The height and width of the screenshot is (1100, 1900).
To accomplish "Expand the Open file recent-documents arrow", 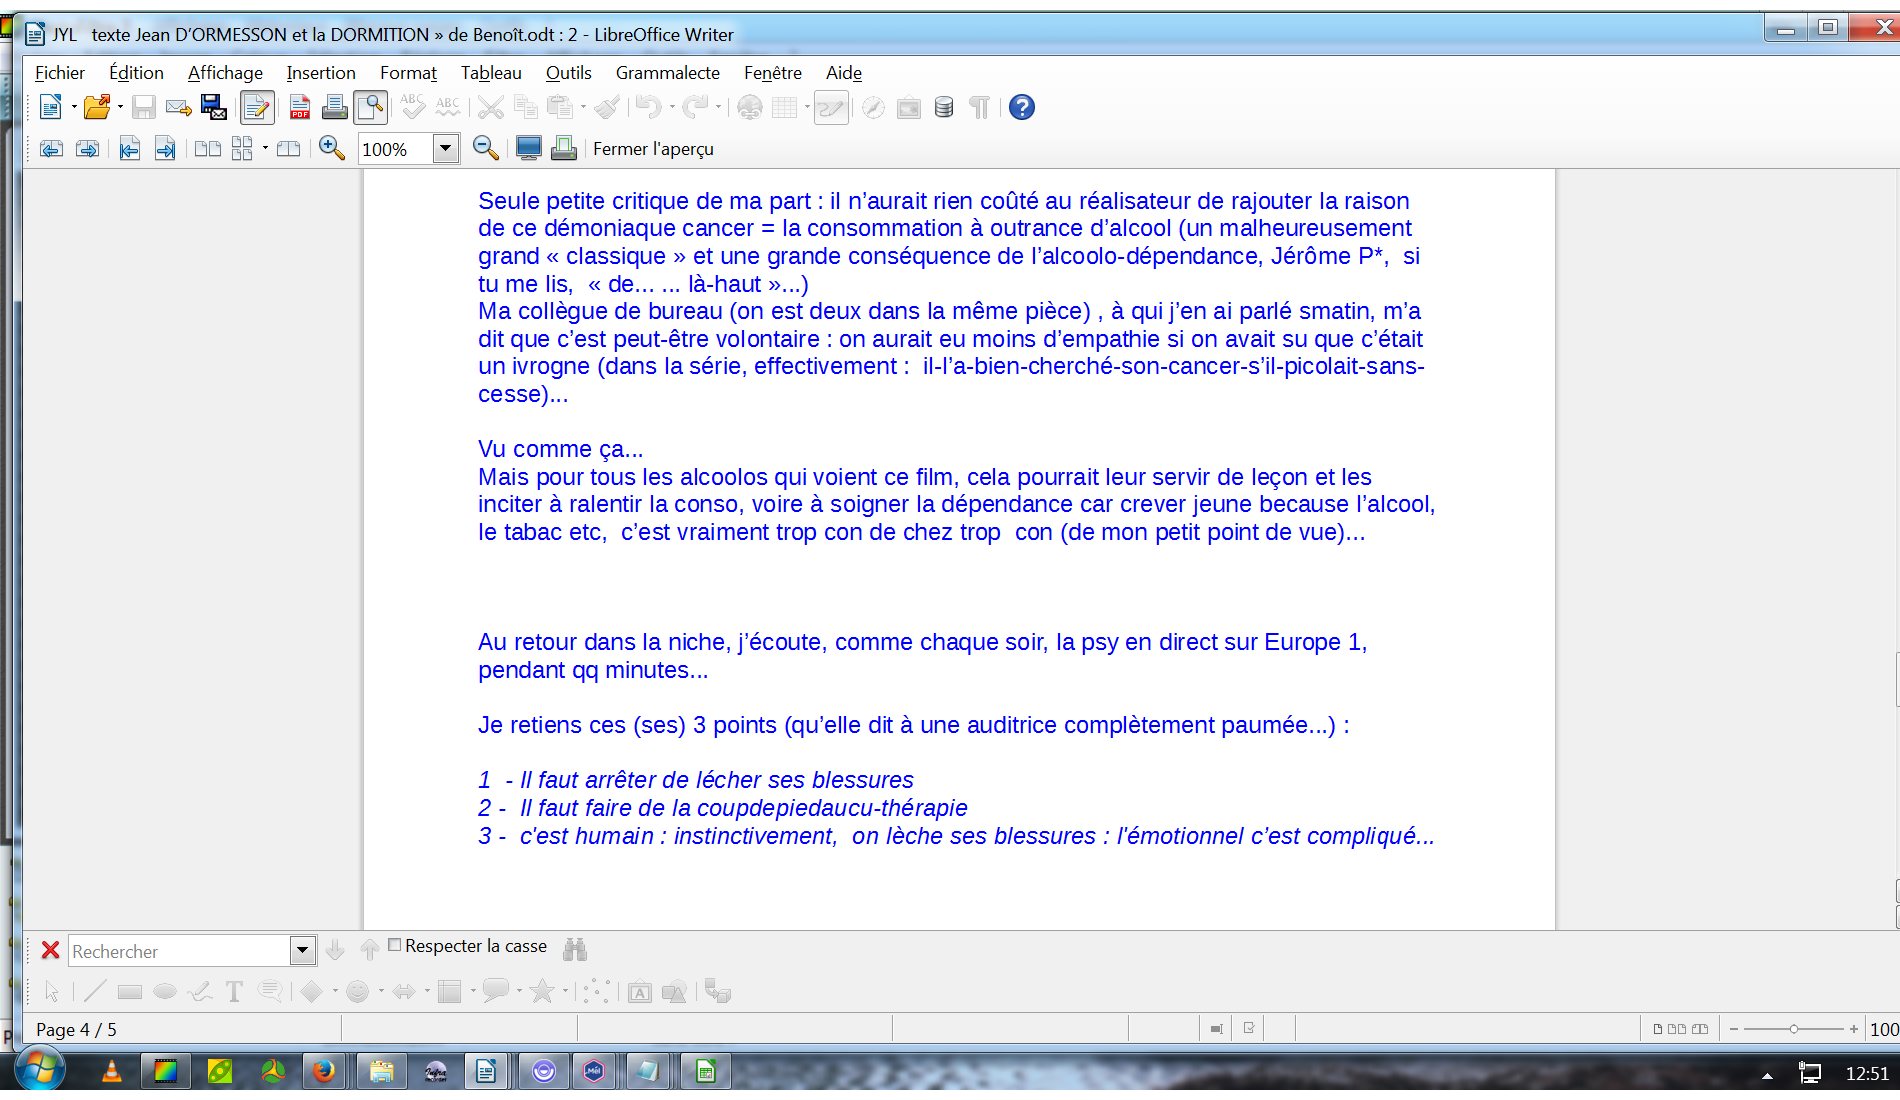I will [120, 107].
